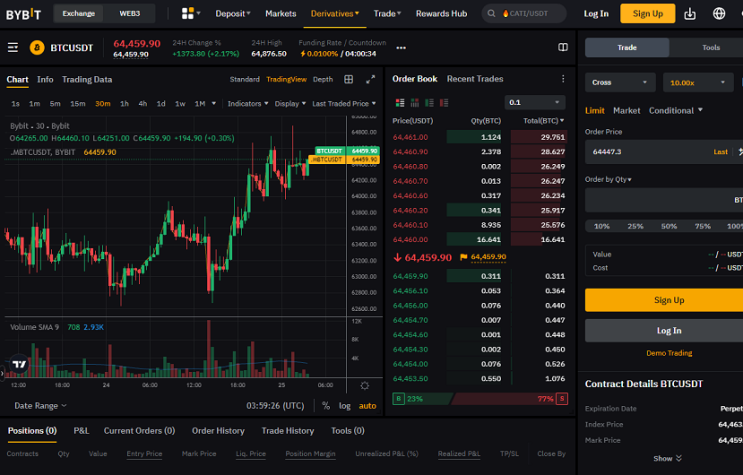Set order quantity to 50%
Image resolution: width=743 pixels, height=475 pixels.
click(x=669, y=226)
